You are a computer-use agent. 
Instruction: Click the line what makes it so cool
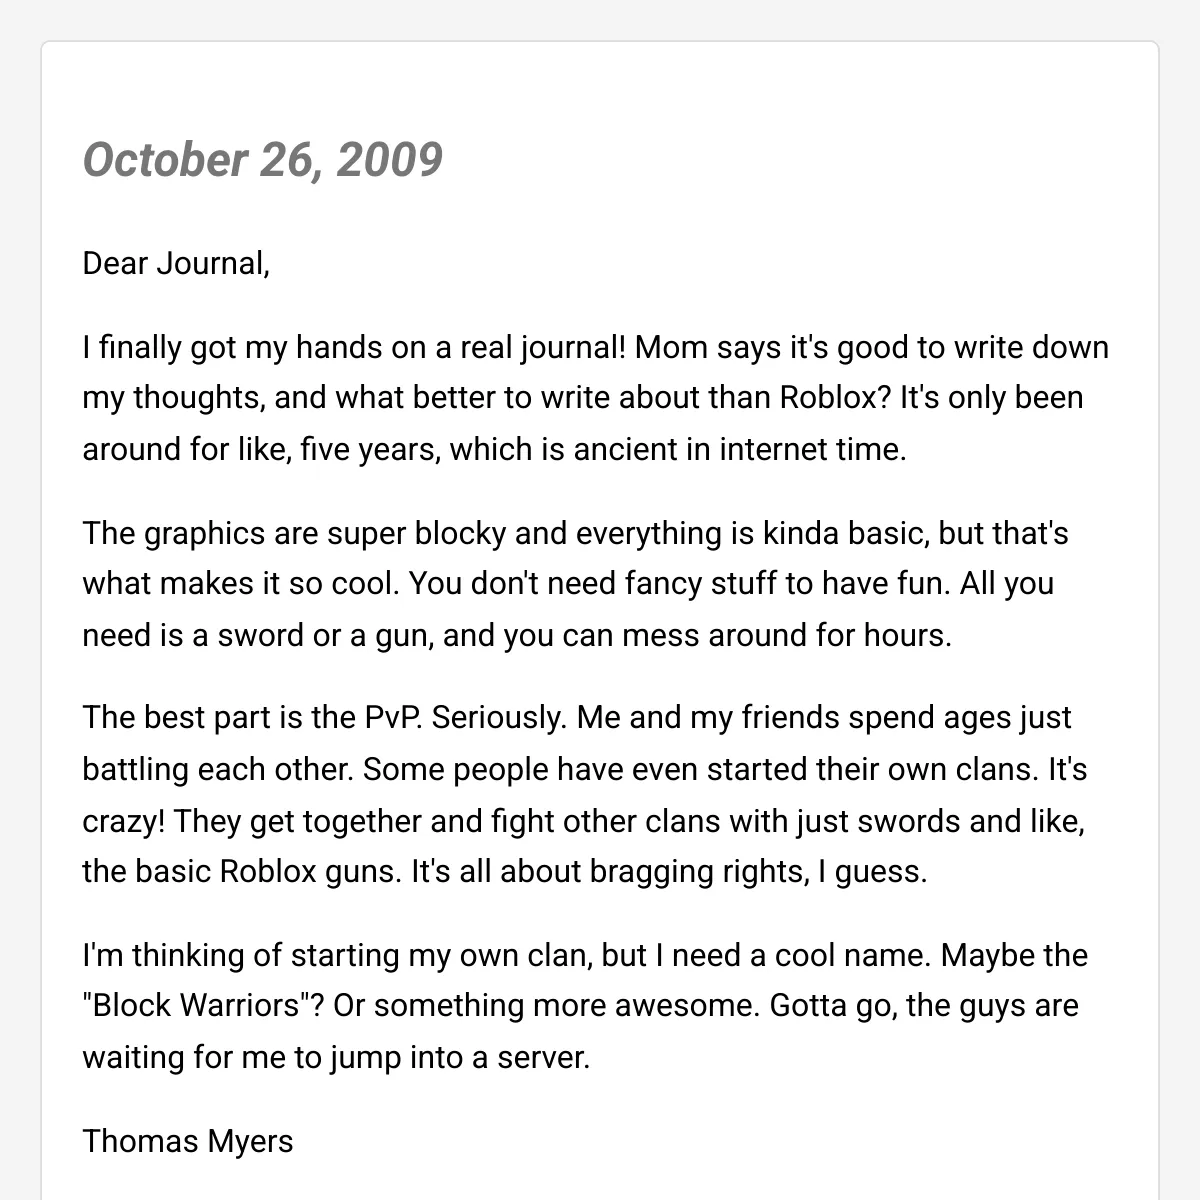pyautogui.click(x=568, y=584)
